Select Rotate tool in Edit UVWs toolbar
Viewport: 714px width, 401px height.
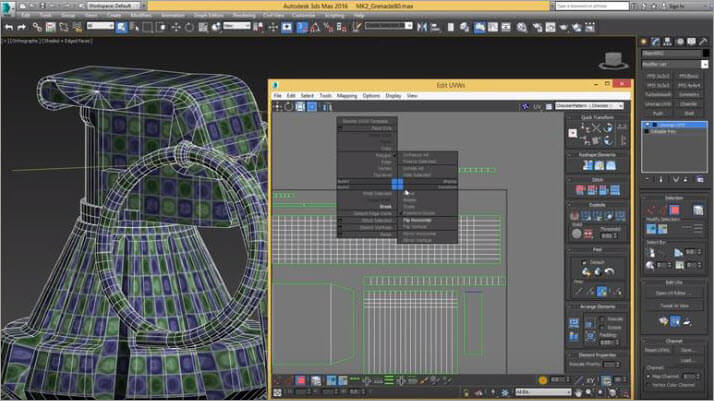[288, 107]
